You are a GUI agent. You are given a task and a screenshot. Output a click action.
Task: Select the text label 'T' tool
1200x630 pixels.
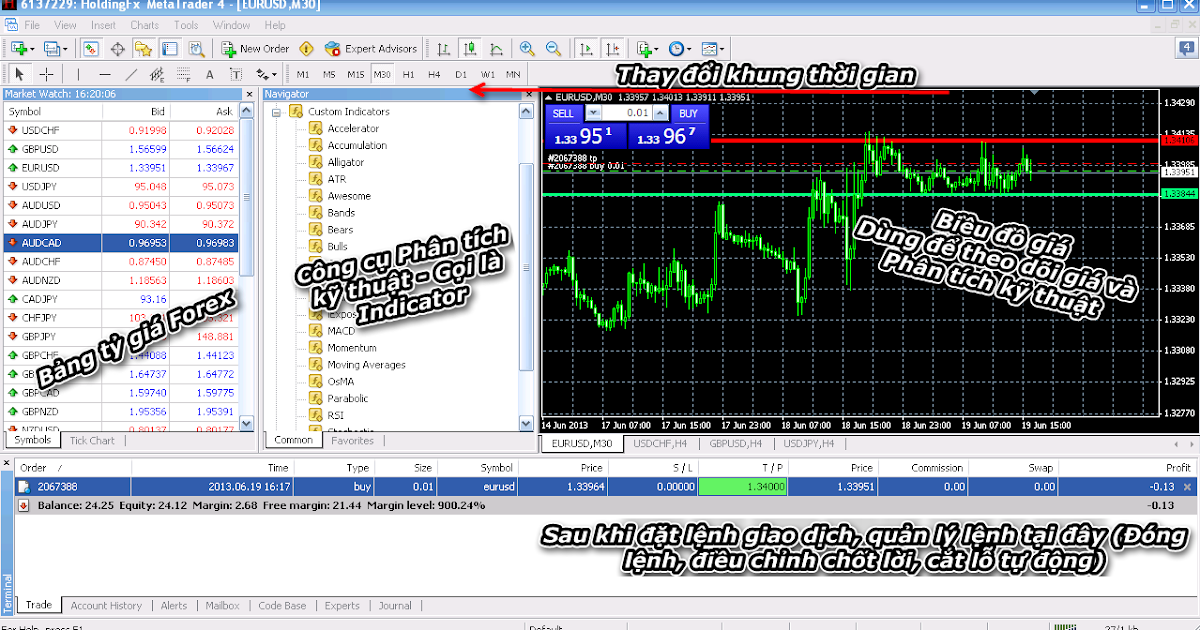236,74
